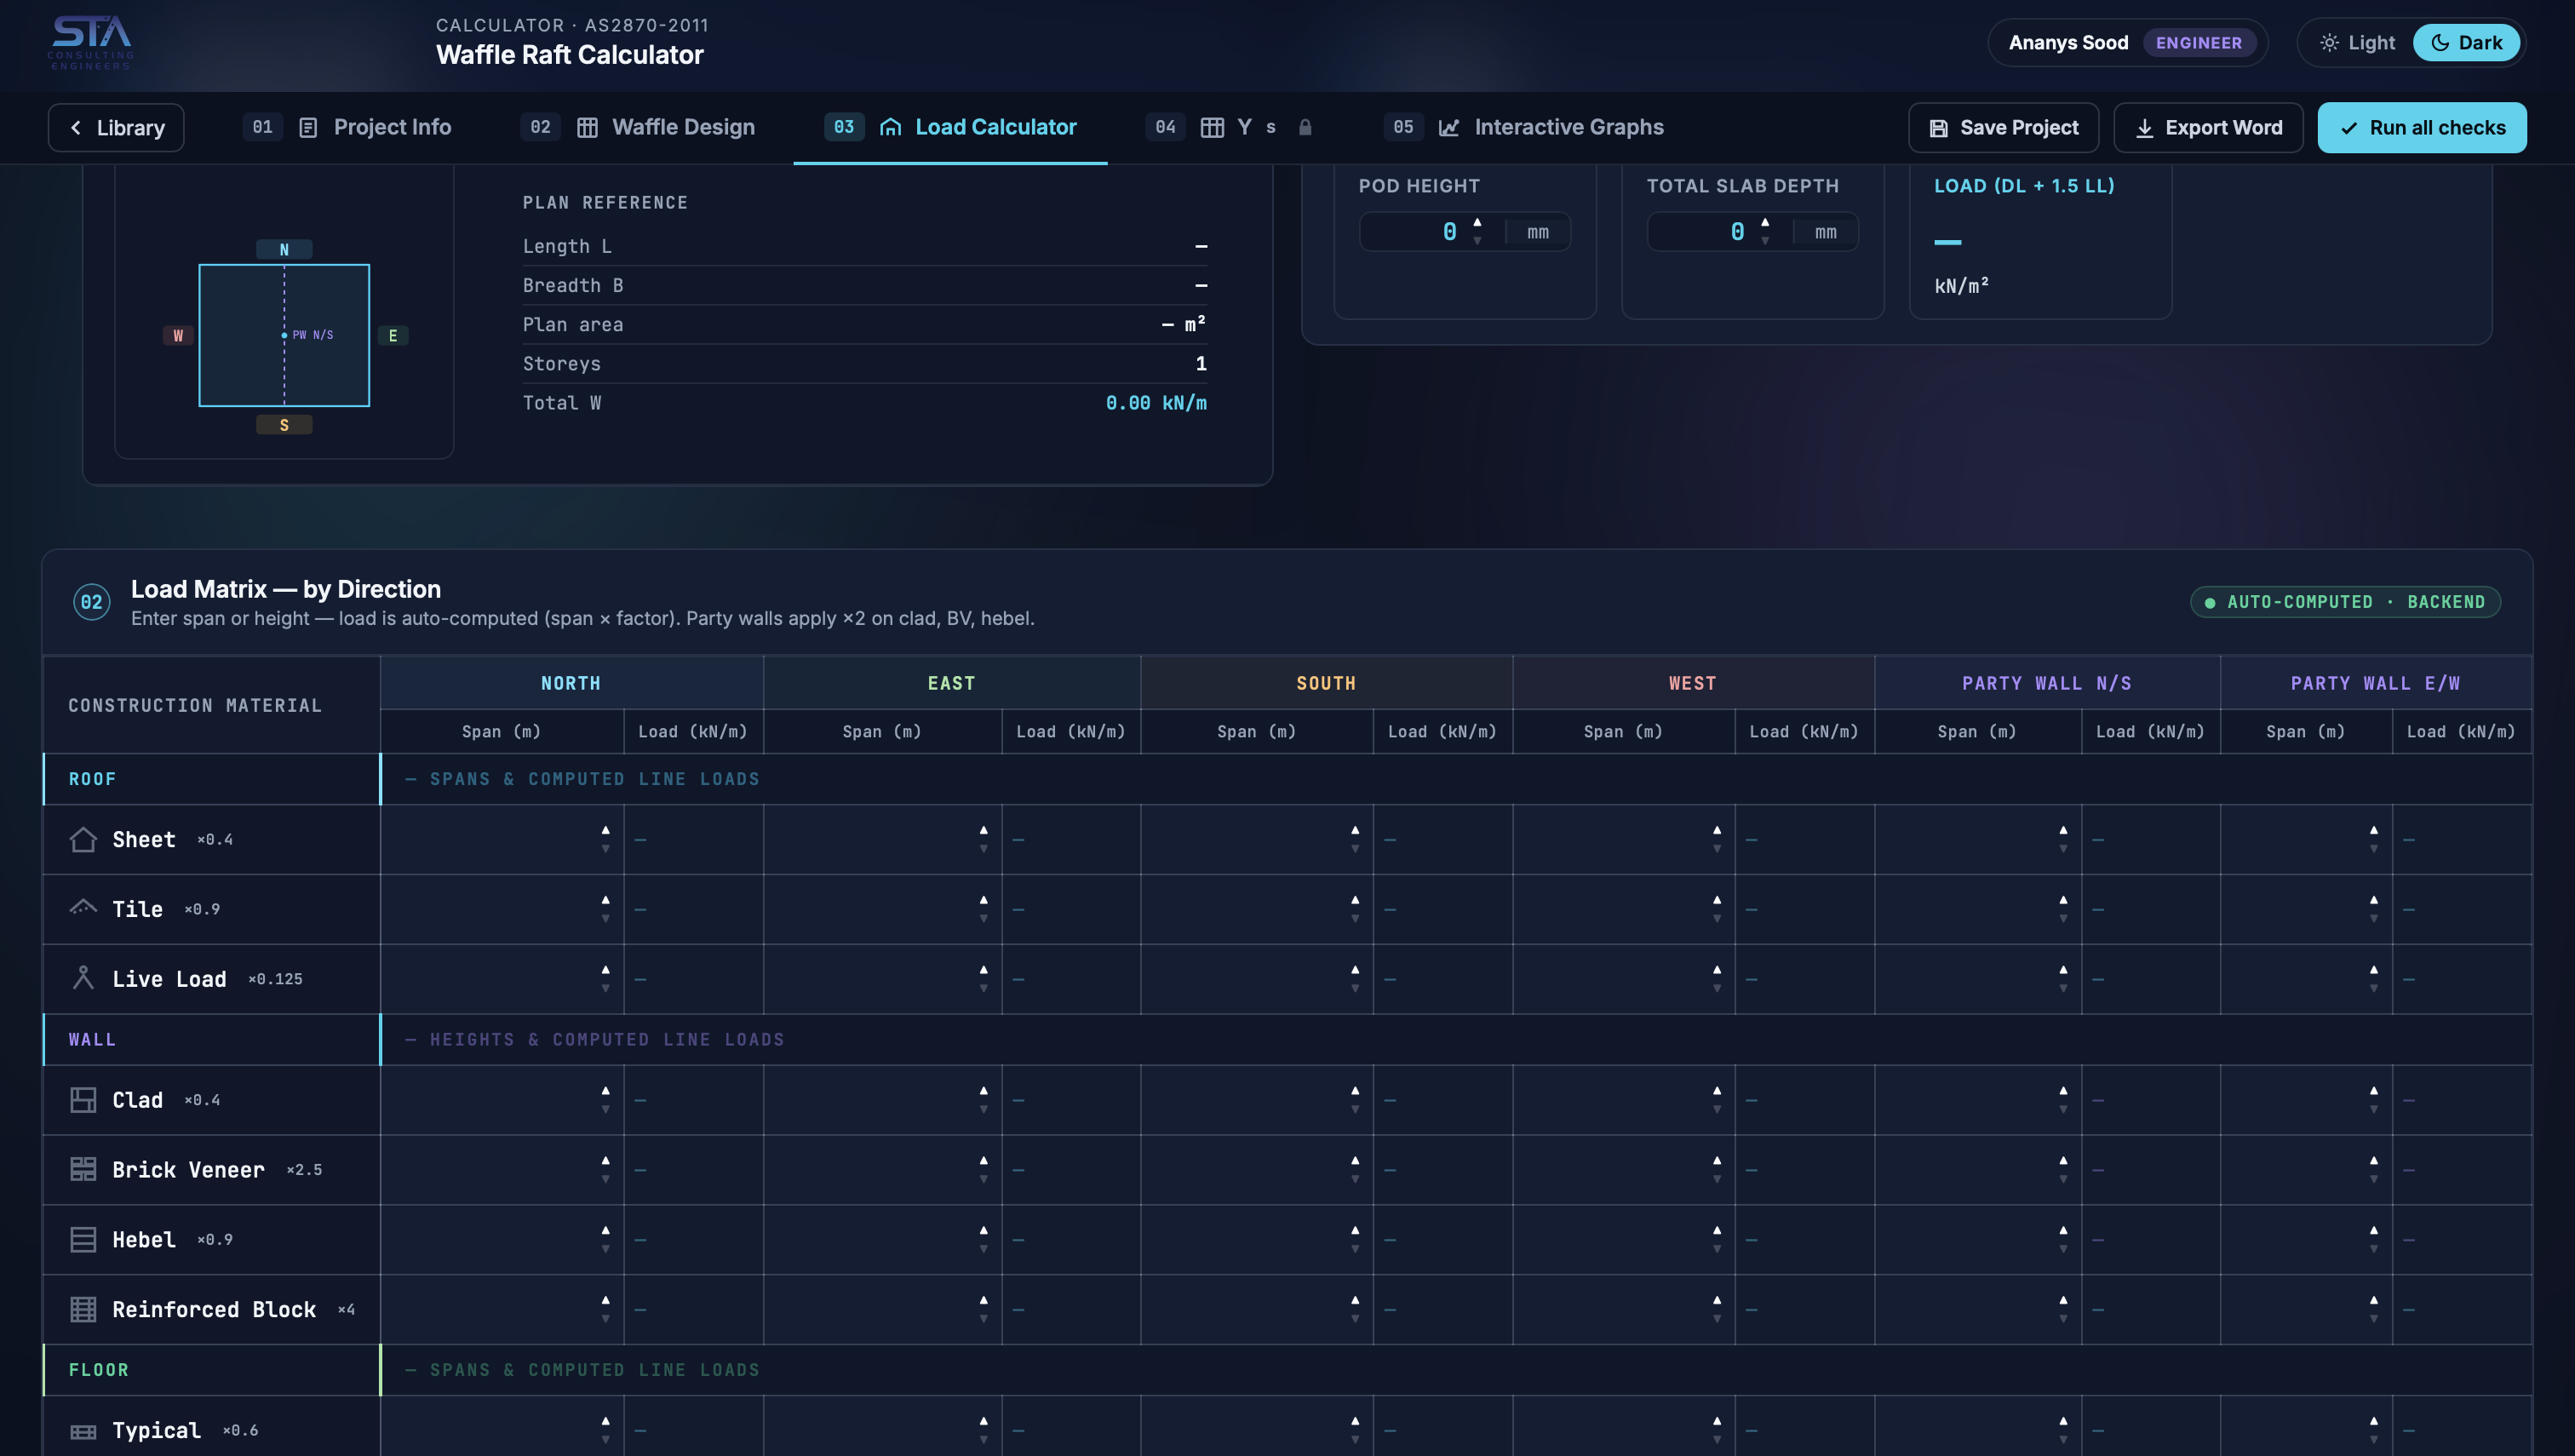
Task: Click the plan orientation diagram rectangle
Action: [284, 336]
